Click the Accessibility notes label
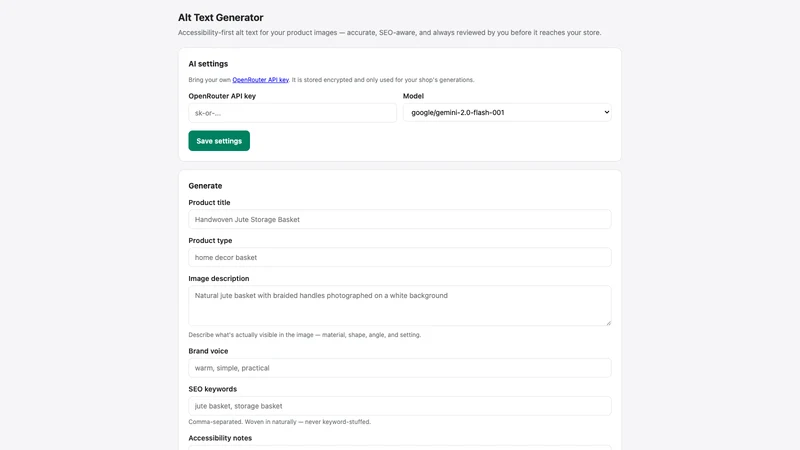 (220, 438)
